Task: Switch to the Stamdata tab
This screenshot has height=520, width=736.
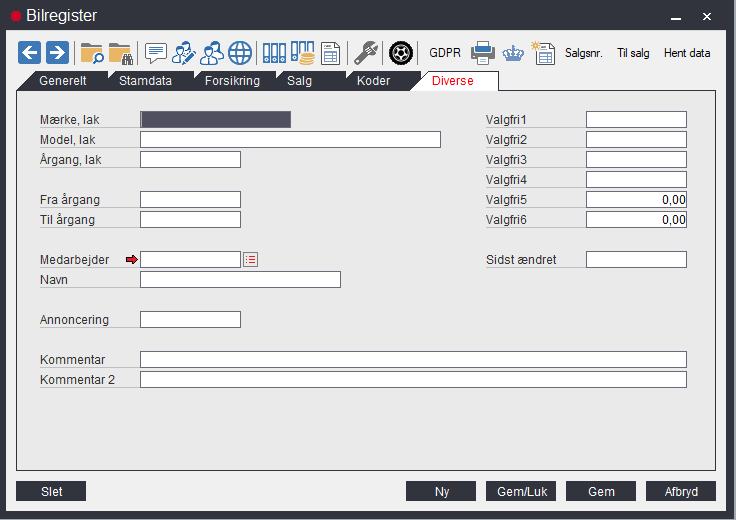Action: click(x=146, y=81)
